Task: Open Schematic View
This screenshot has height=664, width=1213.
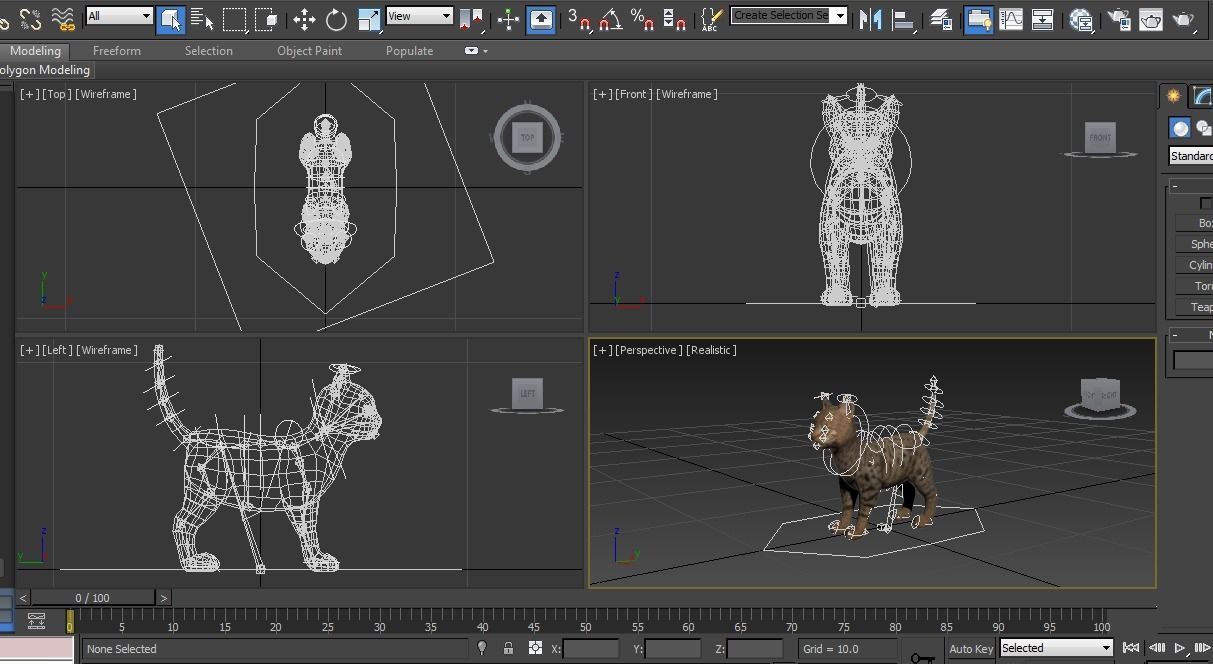Action: coord(1042,18)
